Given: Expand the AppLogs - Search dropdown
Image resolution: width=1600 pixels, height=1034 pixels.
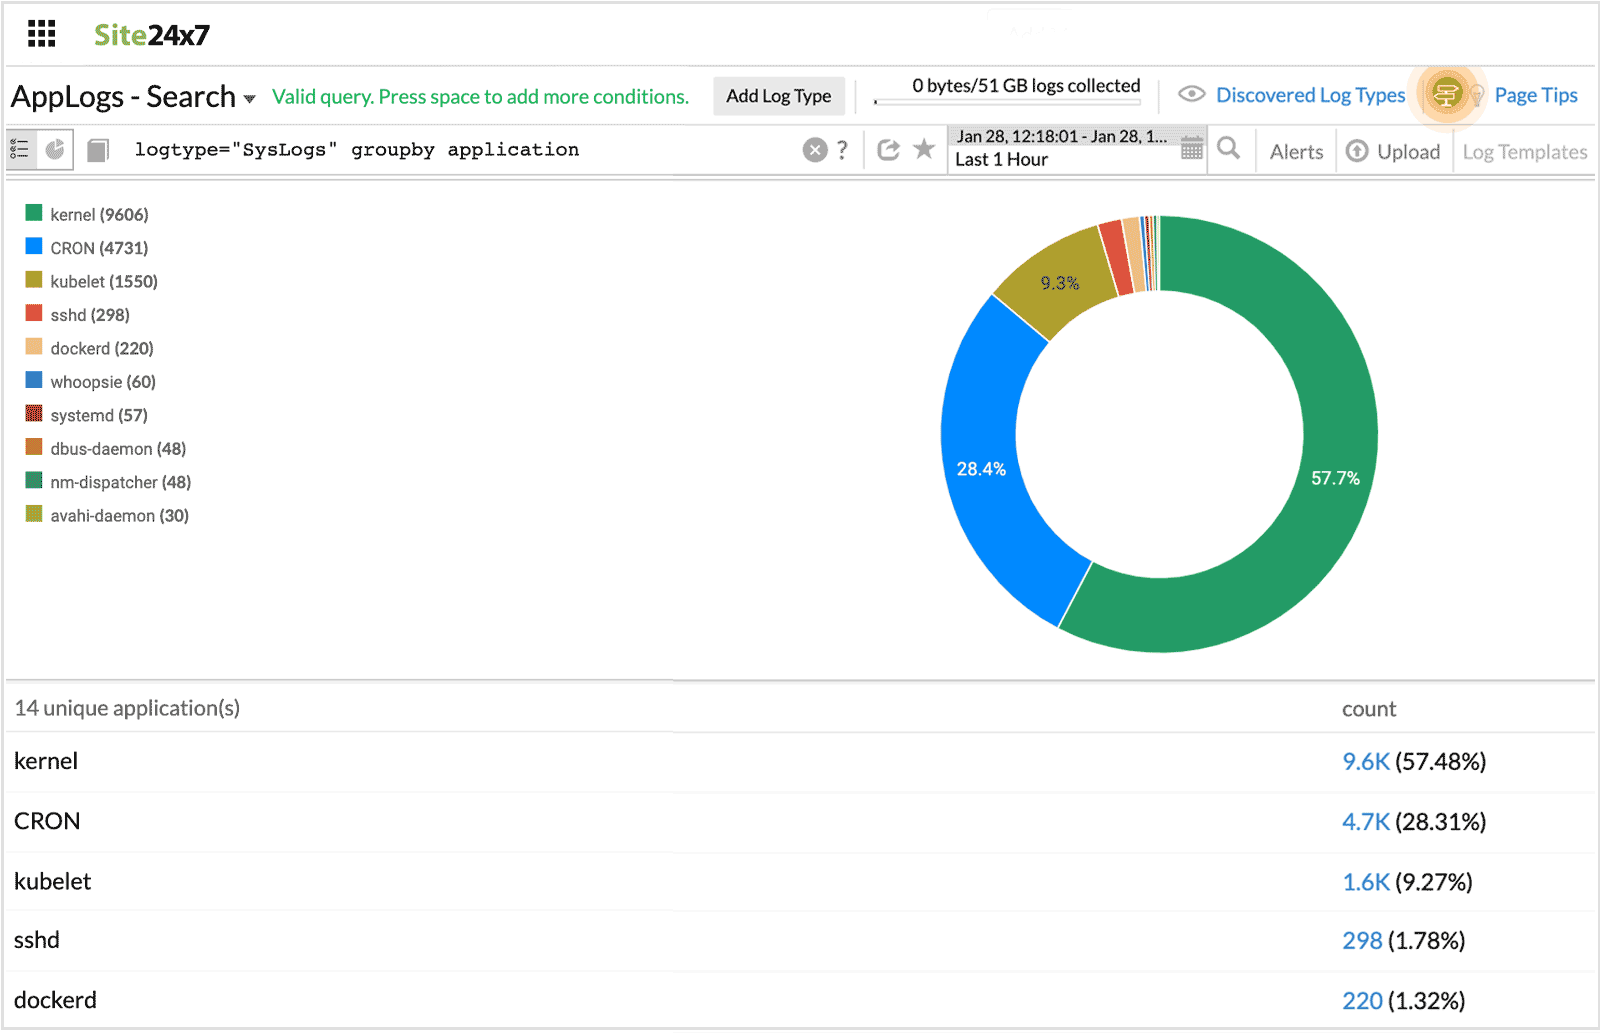Looking at the screenshot, I should pos(249,98).
